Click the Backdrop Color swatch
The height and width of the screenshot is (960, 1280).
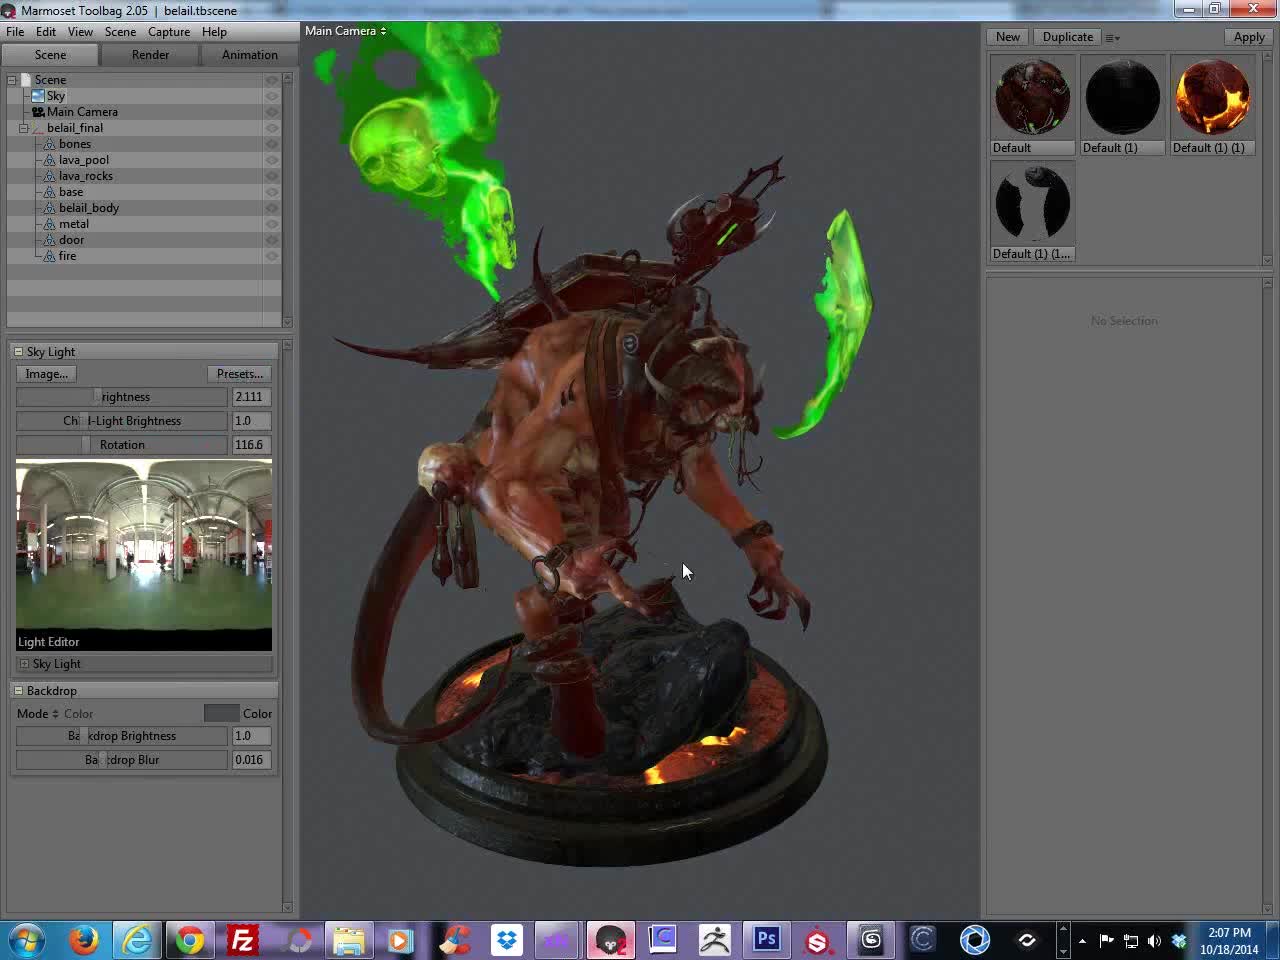pos(221,714)
